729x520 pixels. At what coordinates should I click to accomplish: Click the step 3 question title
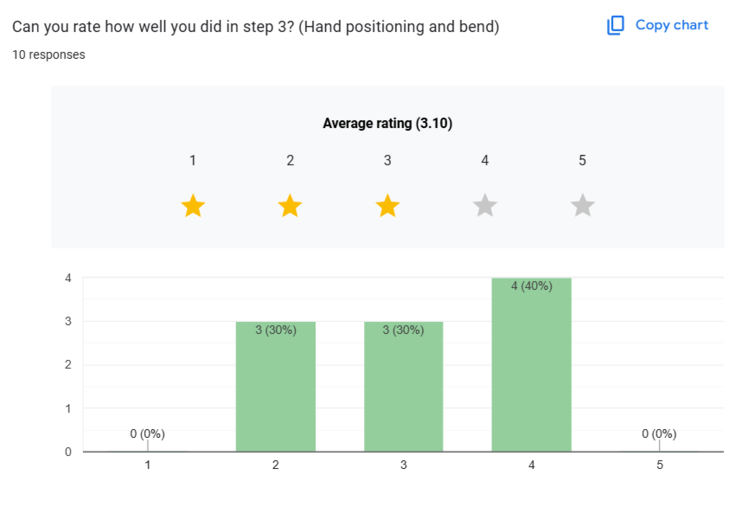pyautogui.click(x=255, y=26)
